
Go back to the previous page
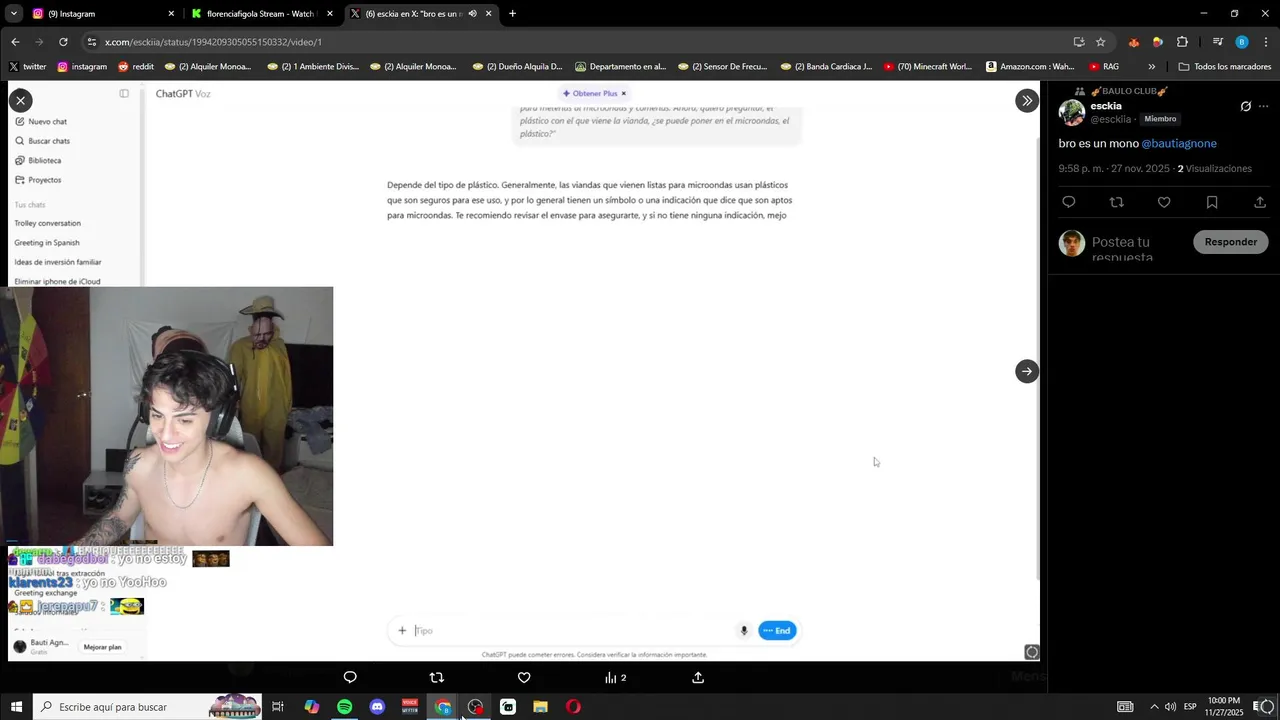(15, 42)
